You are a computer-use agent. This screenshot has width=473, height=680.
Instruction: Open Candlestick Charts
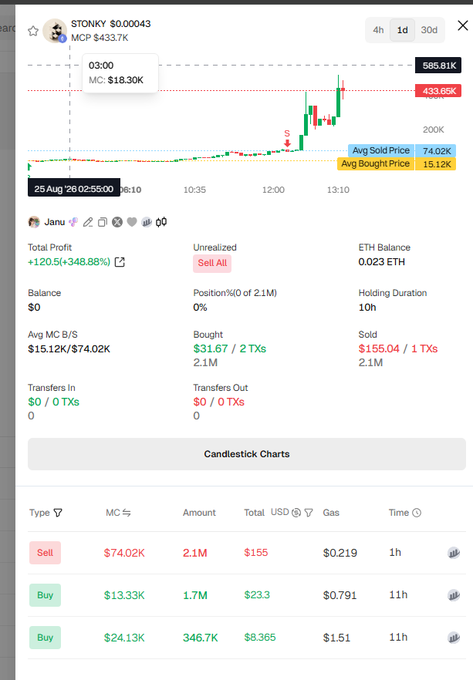tap(247, 454)
